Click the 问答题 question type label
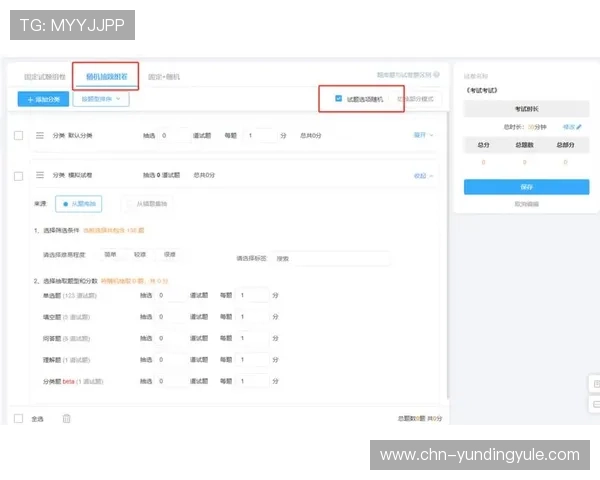The image size is (600, 480). tap(52, 338)
